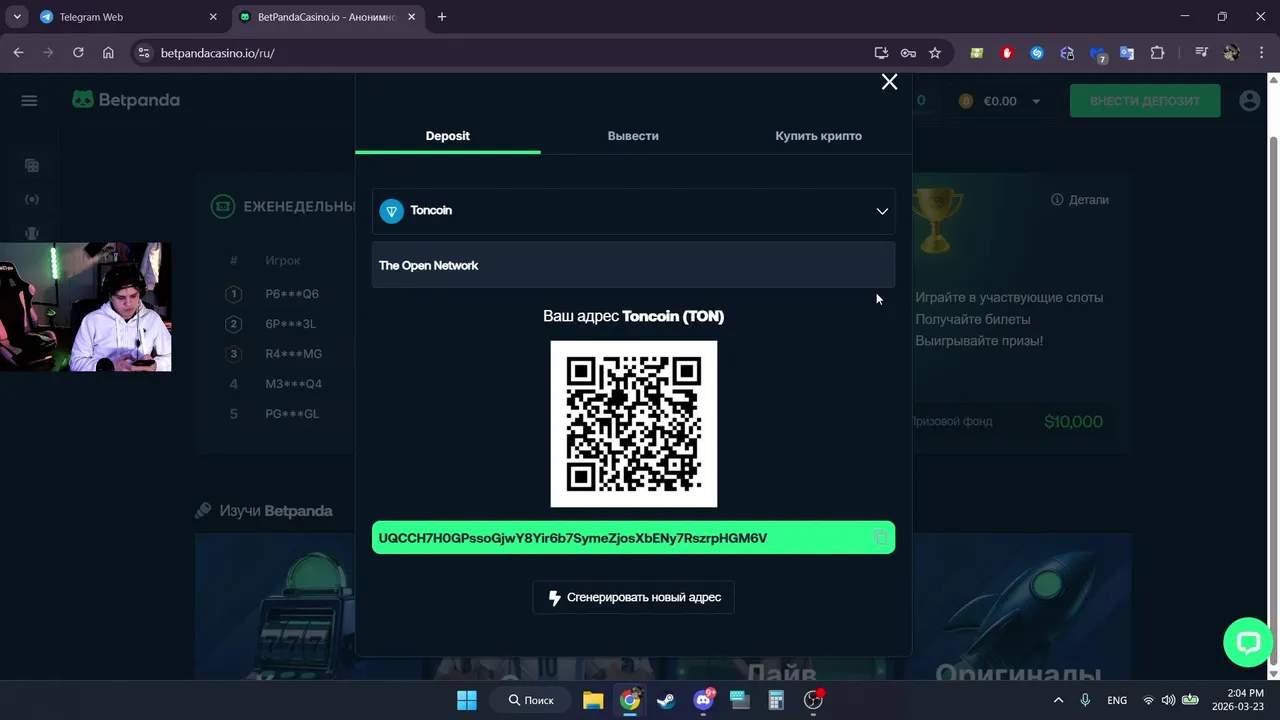View site information icon
This screenshot has height=720, width=1280.
143,53
